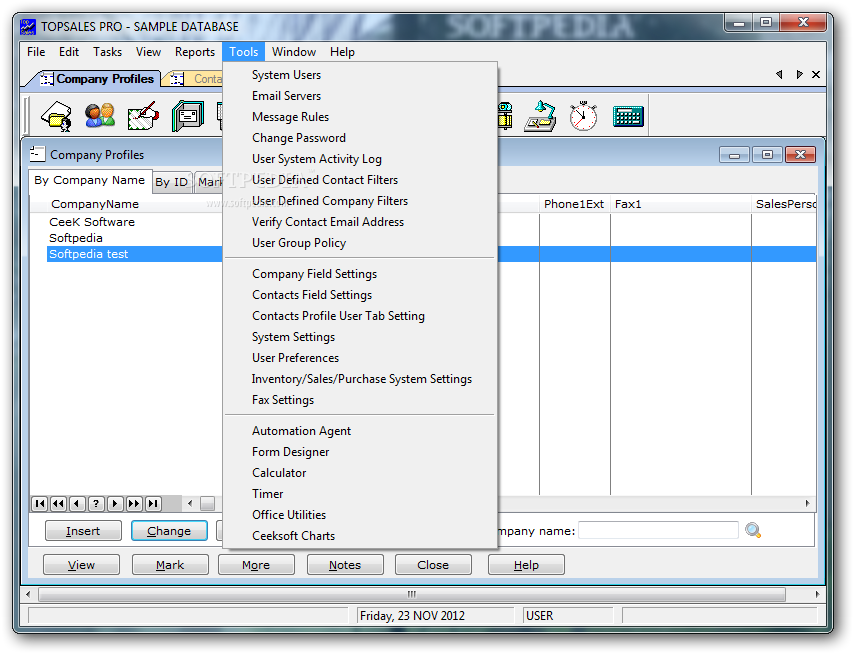Click TopSales Pro title bar app icon

pyautogui.click(x=28, y=27)
